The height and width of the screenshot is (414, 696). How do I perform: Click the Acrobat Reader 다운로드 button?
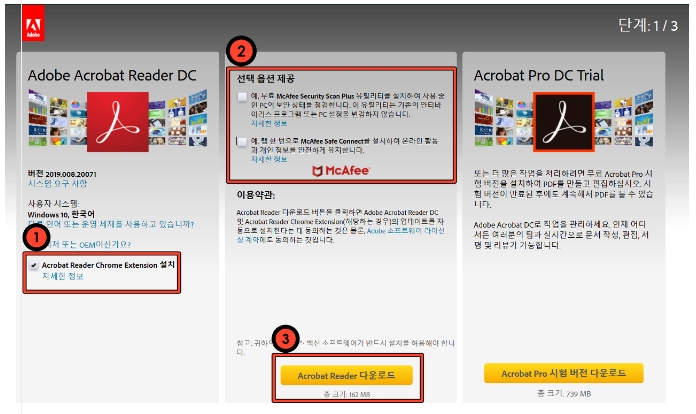[347, 375]
